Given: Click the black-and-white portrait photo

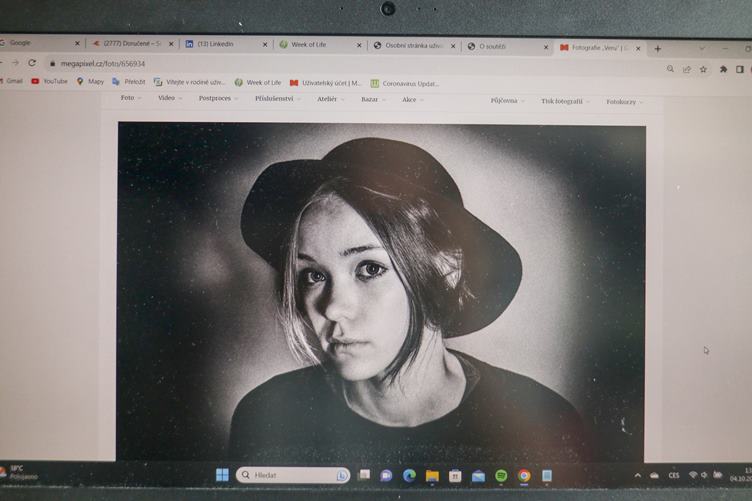Looking at the screenshot, I should (x=381, y=292).
